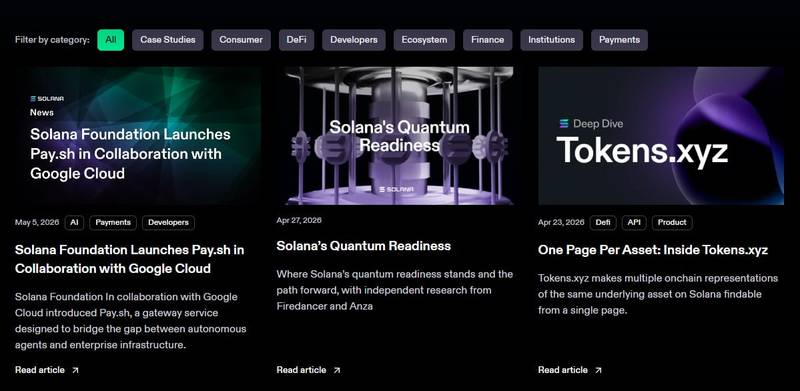800x391 pixels.
Task: Filter articles by Consumer category
Action: pos(241,40)
